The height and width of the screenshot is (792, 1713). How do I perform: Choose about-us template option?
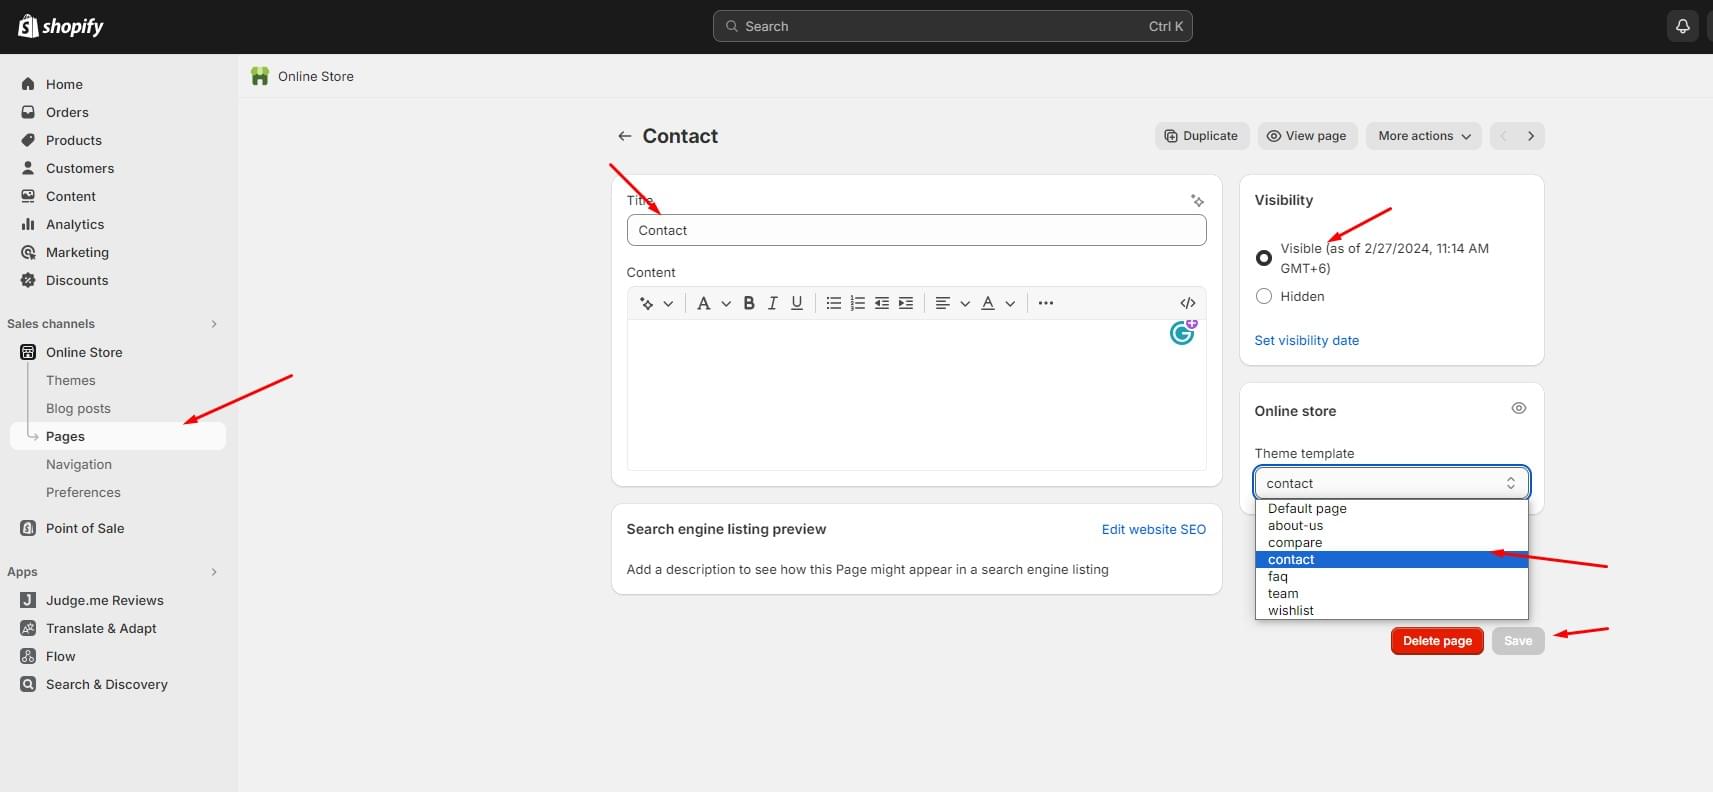pos(1391,526)
